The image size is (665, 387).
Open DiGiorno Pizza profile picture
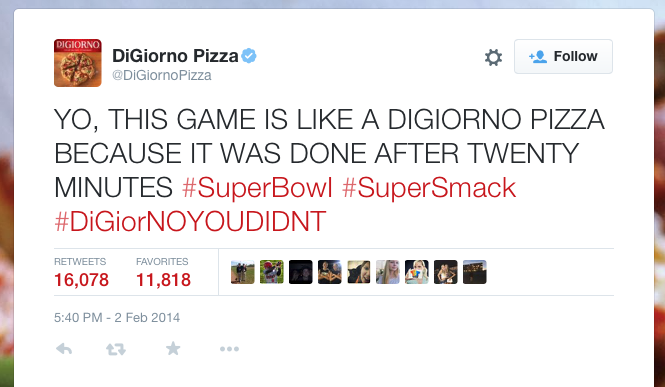[78, 63]
